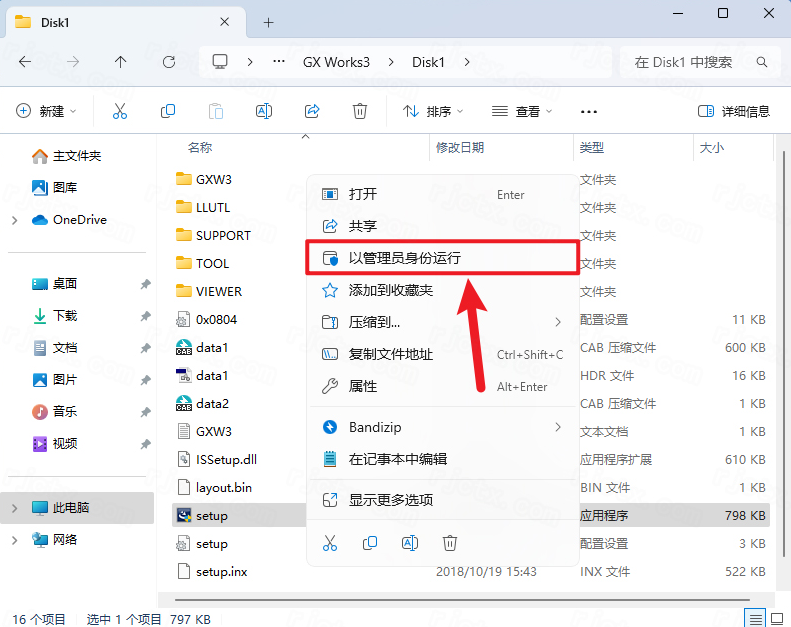This screenshot has height=627, width=791.
Task: Expand the Bandizip submenu
Action: coord(558,427)
